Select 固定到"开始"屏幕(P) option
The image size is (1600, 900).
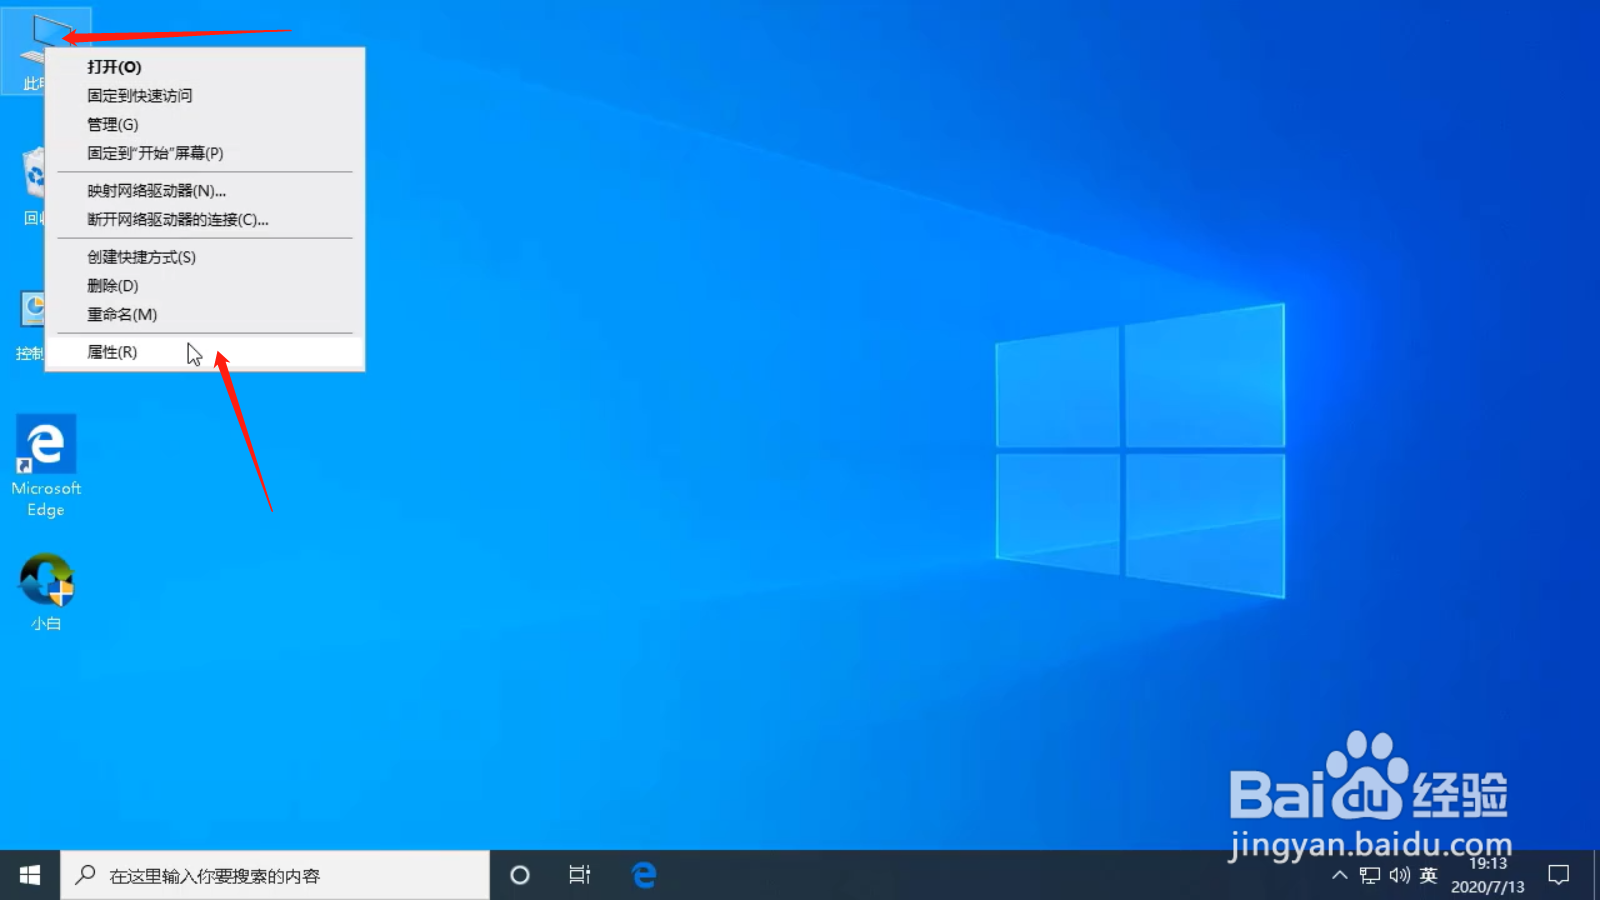tap(205, 153)
